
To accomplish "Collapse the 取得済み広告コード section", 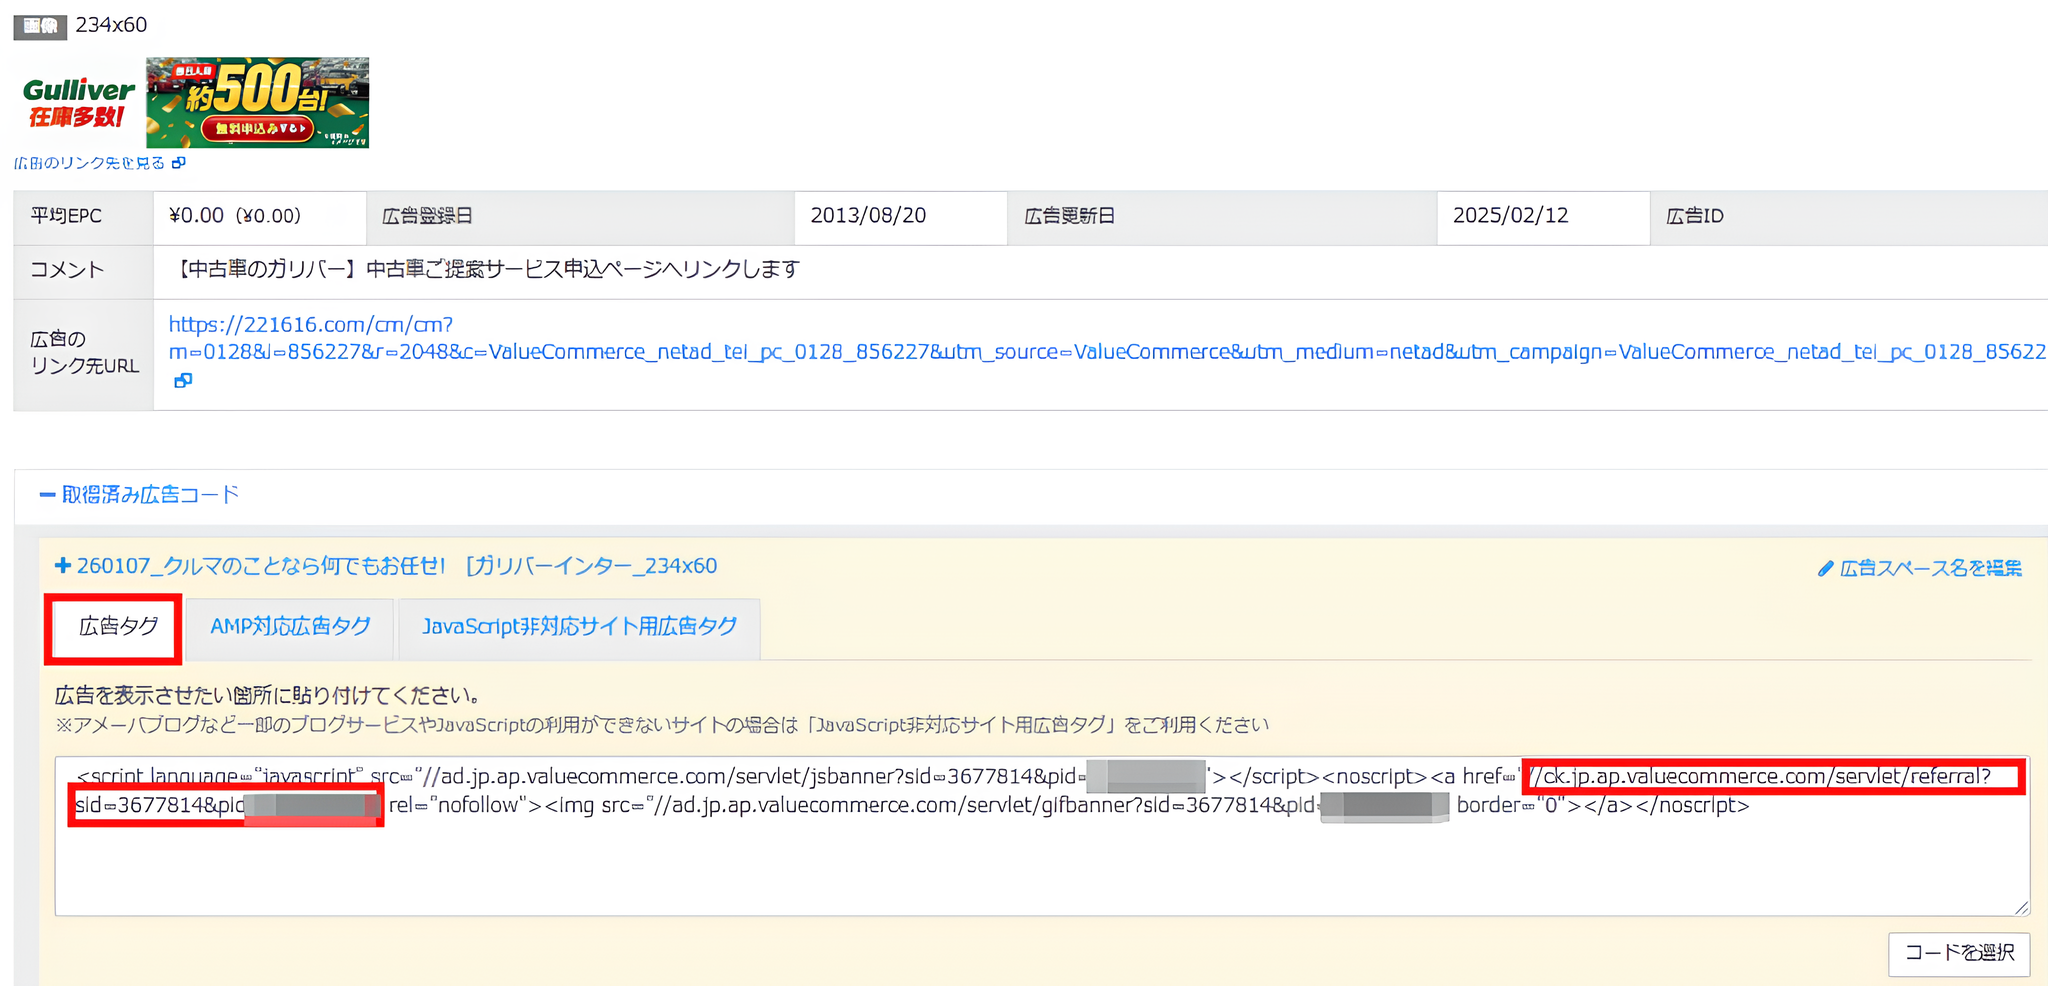I will tap(140, 495).
